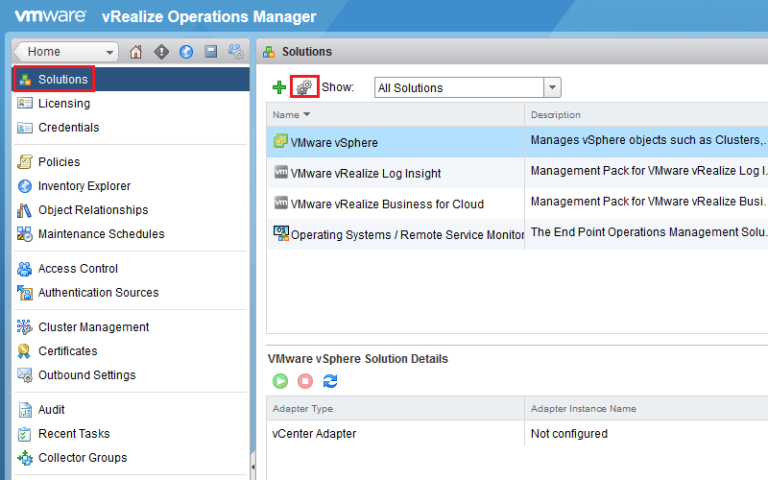Sort by the Name column header
The width and height of the screenshot is (768, 480).
click(292, 115)
